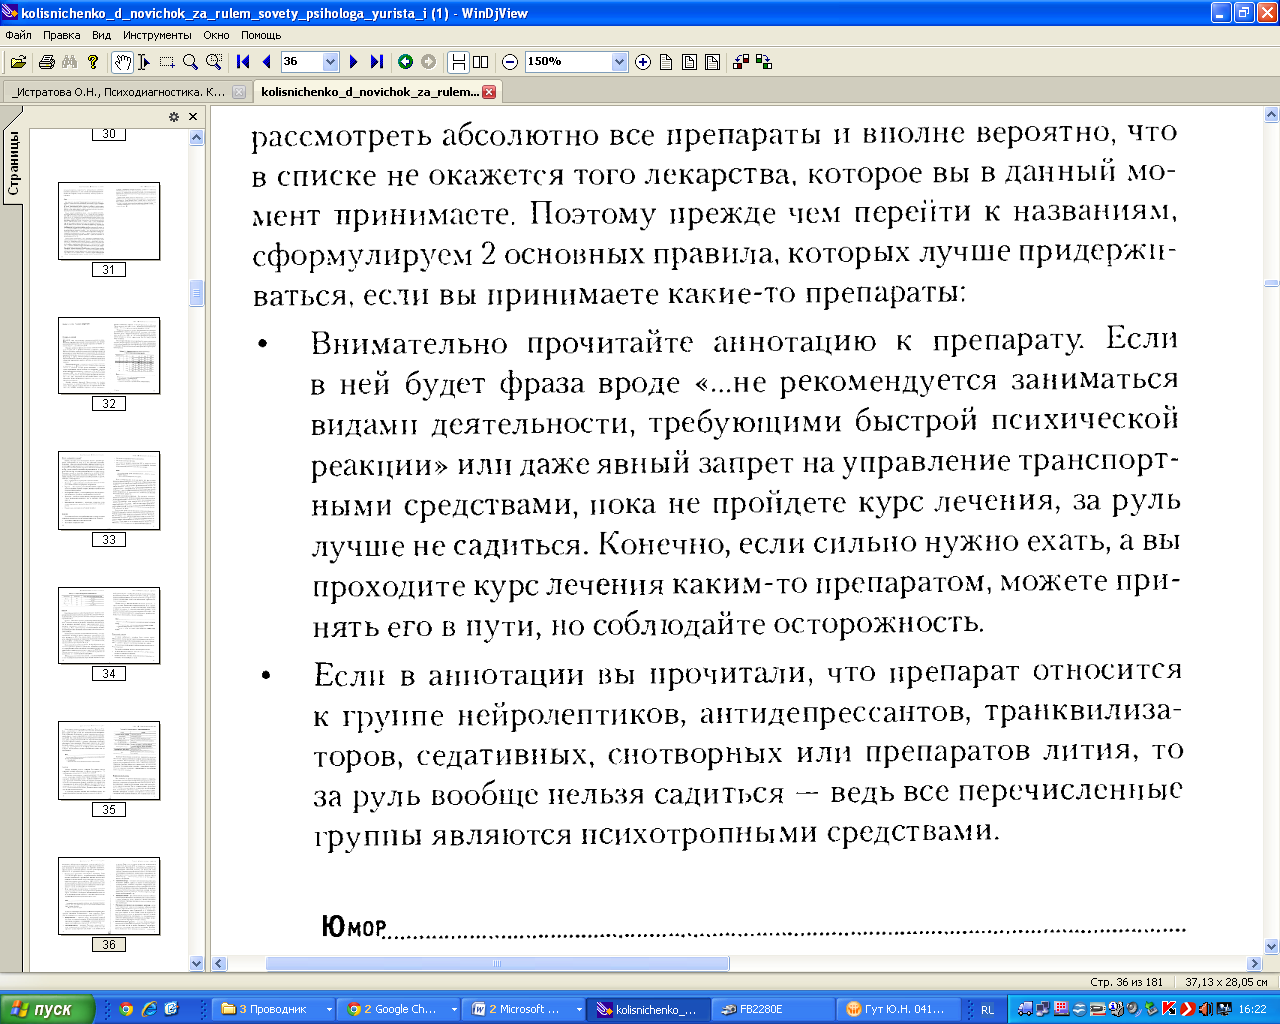Image resolution: width=1280 pixels, height=1024 pixels.
Task: Click the horizontal scrollbar thumb
Action: [497, 964]
